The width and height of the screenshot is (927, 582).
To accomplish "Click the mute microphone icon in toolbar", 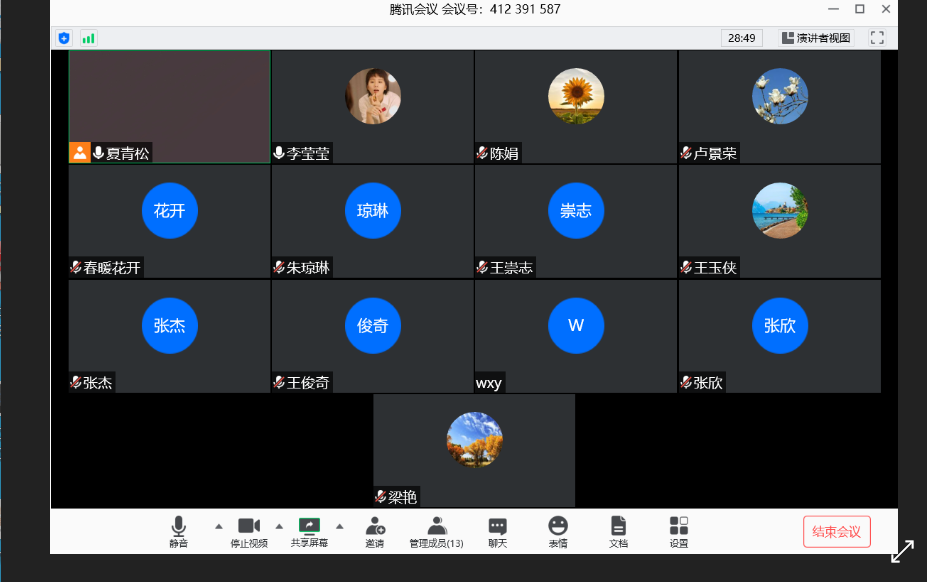I will click(x=179, y=525).
